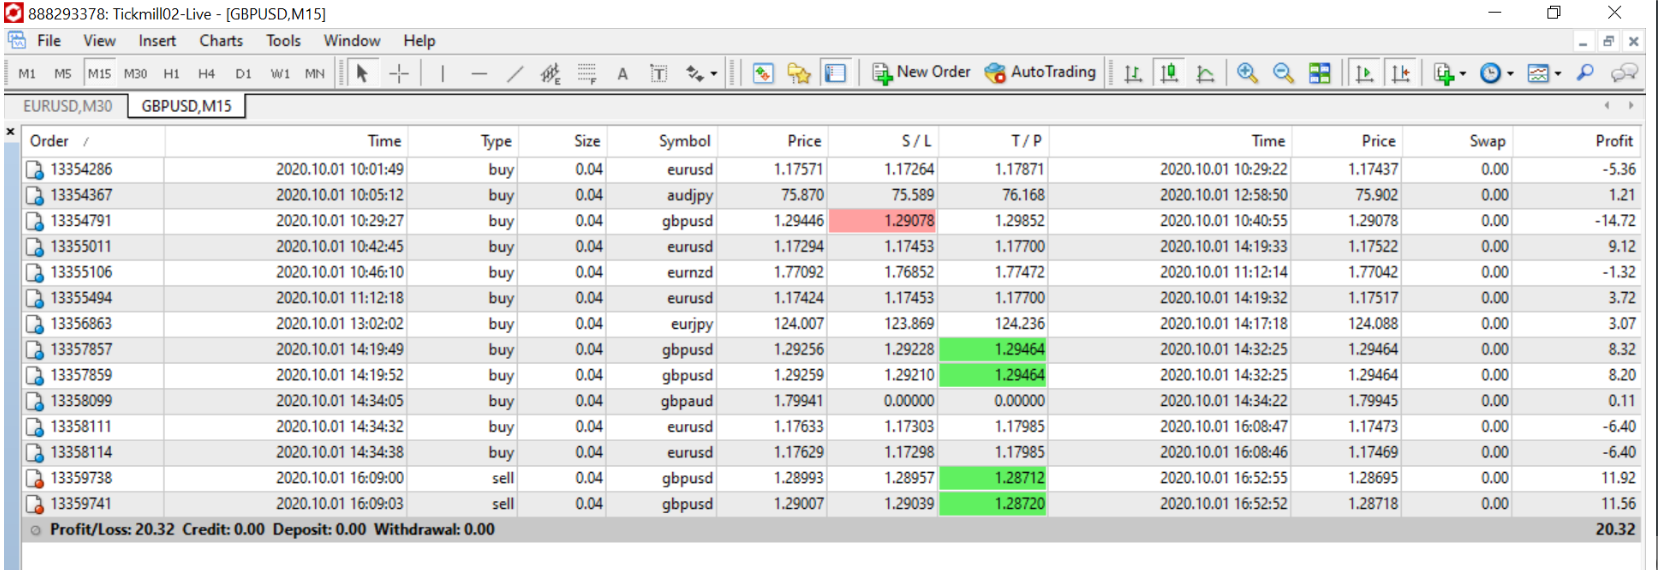Expand the templates dropdown arrow

click(1558, 74)
